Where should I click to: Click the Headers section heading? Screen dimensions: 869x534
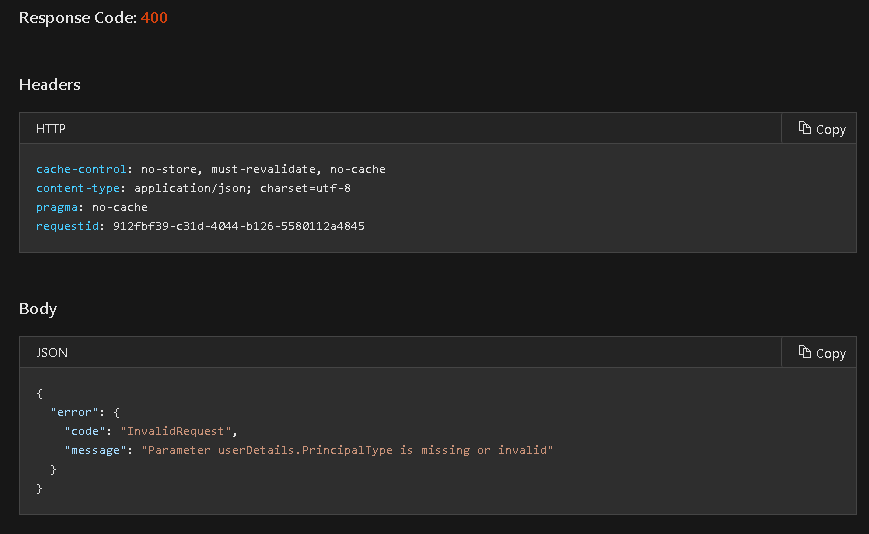pos(50,85)
